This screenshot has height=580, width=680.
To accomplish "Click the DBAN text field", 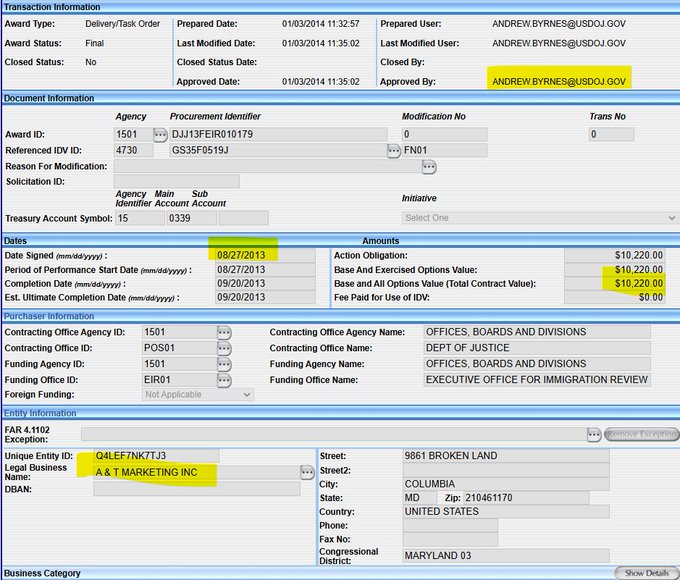I will (190, 489).
